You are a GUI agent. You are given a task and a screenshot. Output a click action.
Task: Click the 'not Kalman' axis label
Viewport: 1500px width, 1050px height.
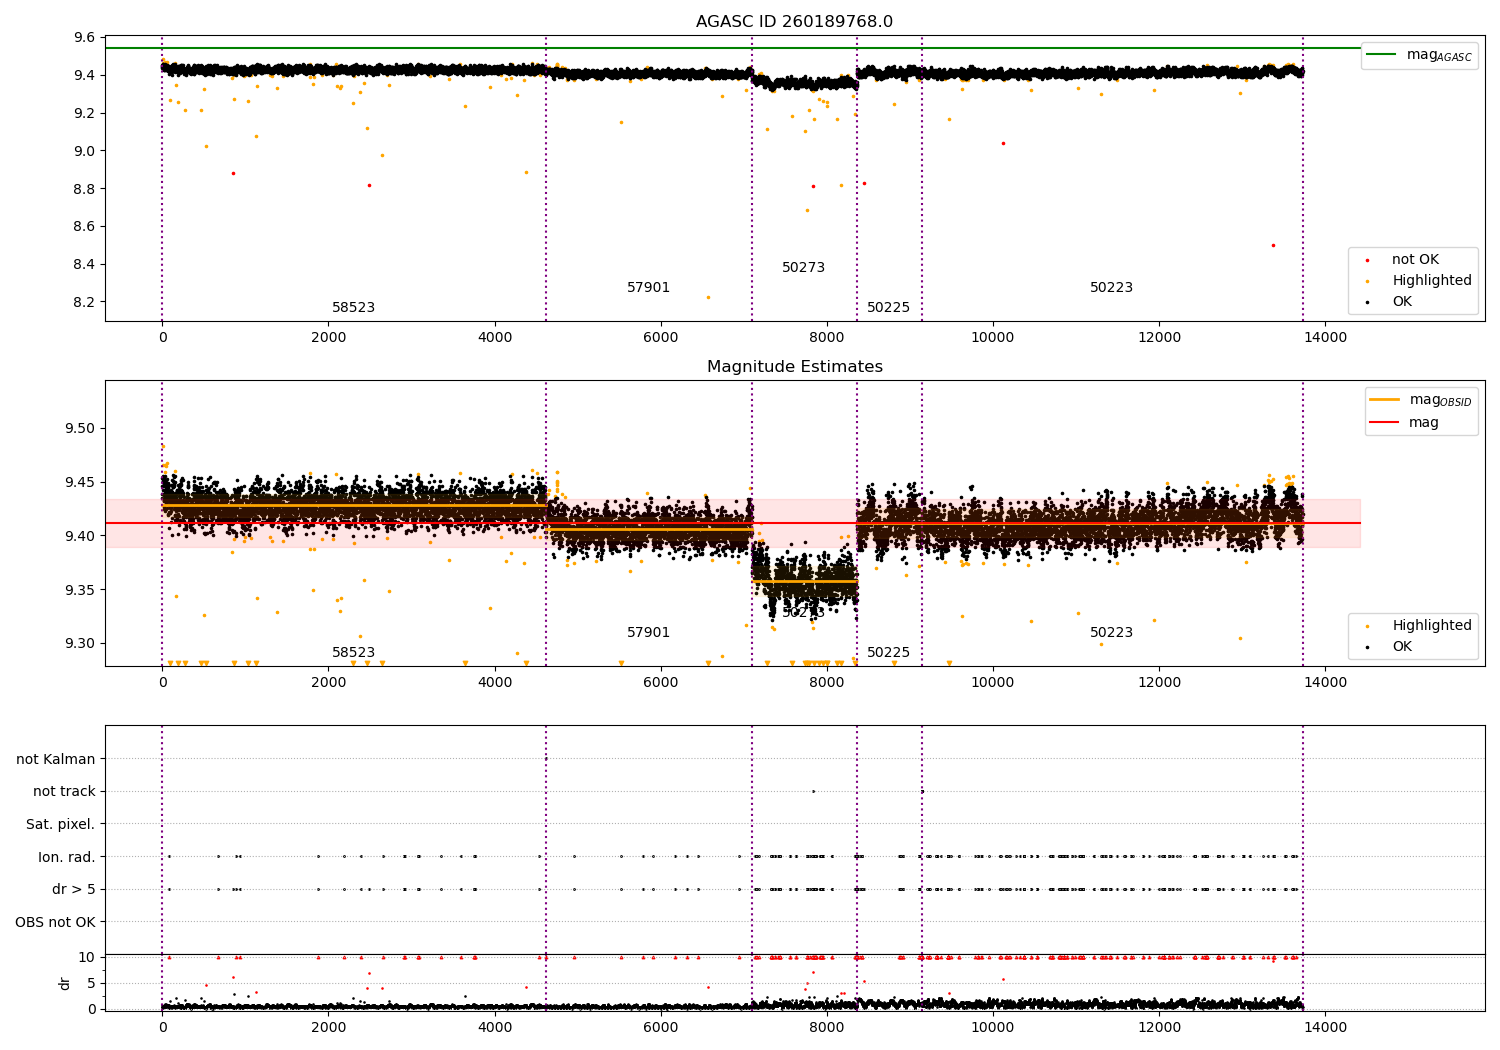pos(56,759)
